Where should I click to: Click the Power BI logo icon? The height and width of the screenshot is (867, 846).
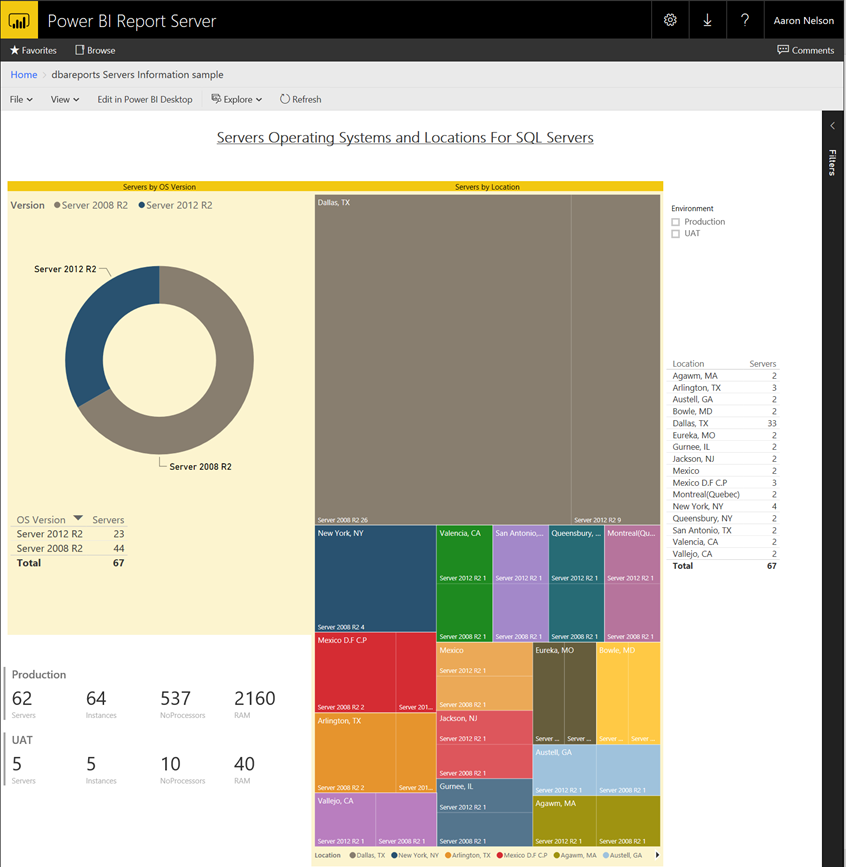point(19,20)
